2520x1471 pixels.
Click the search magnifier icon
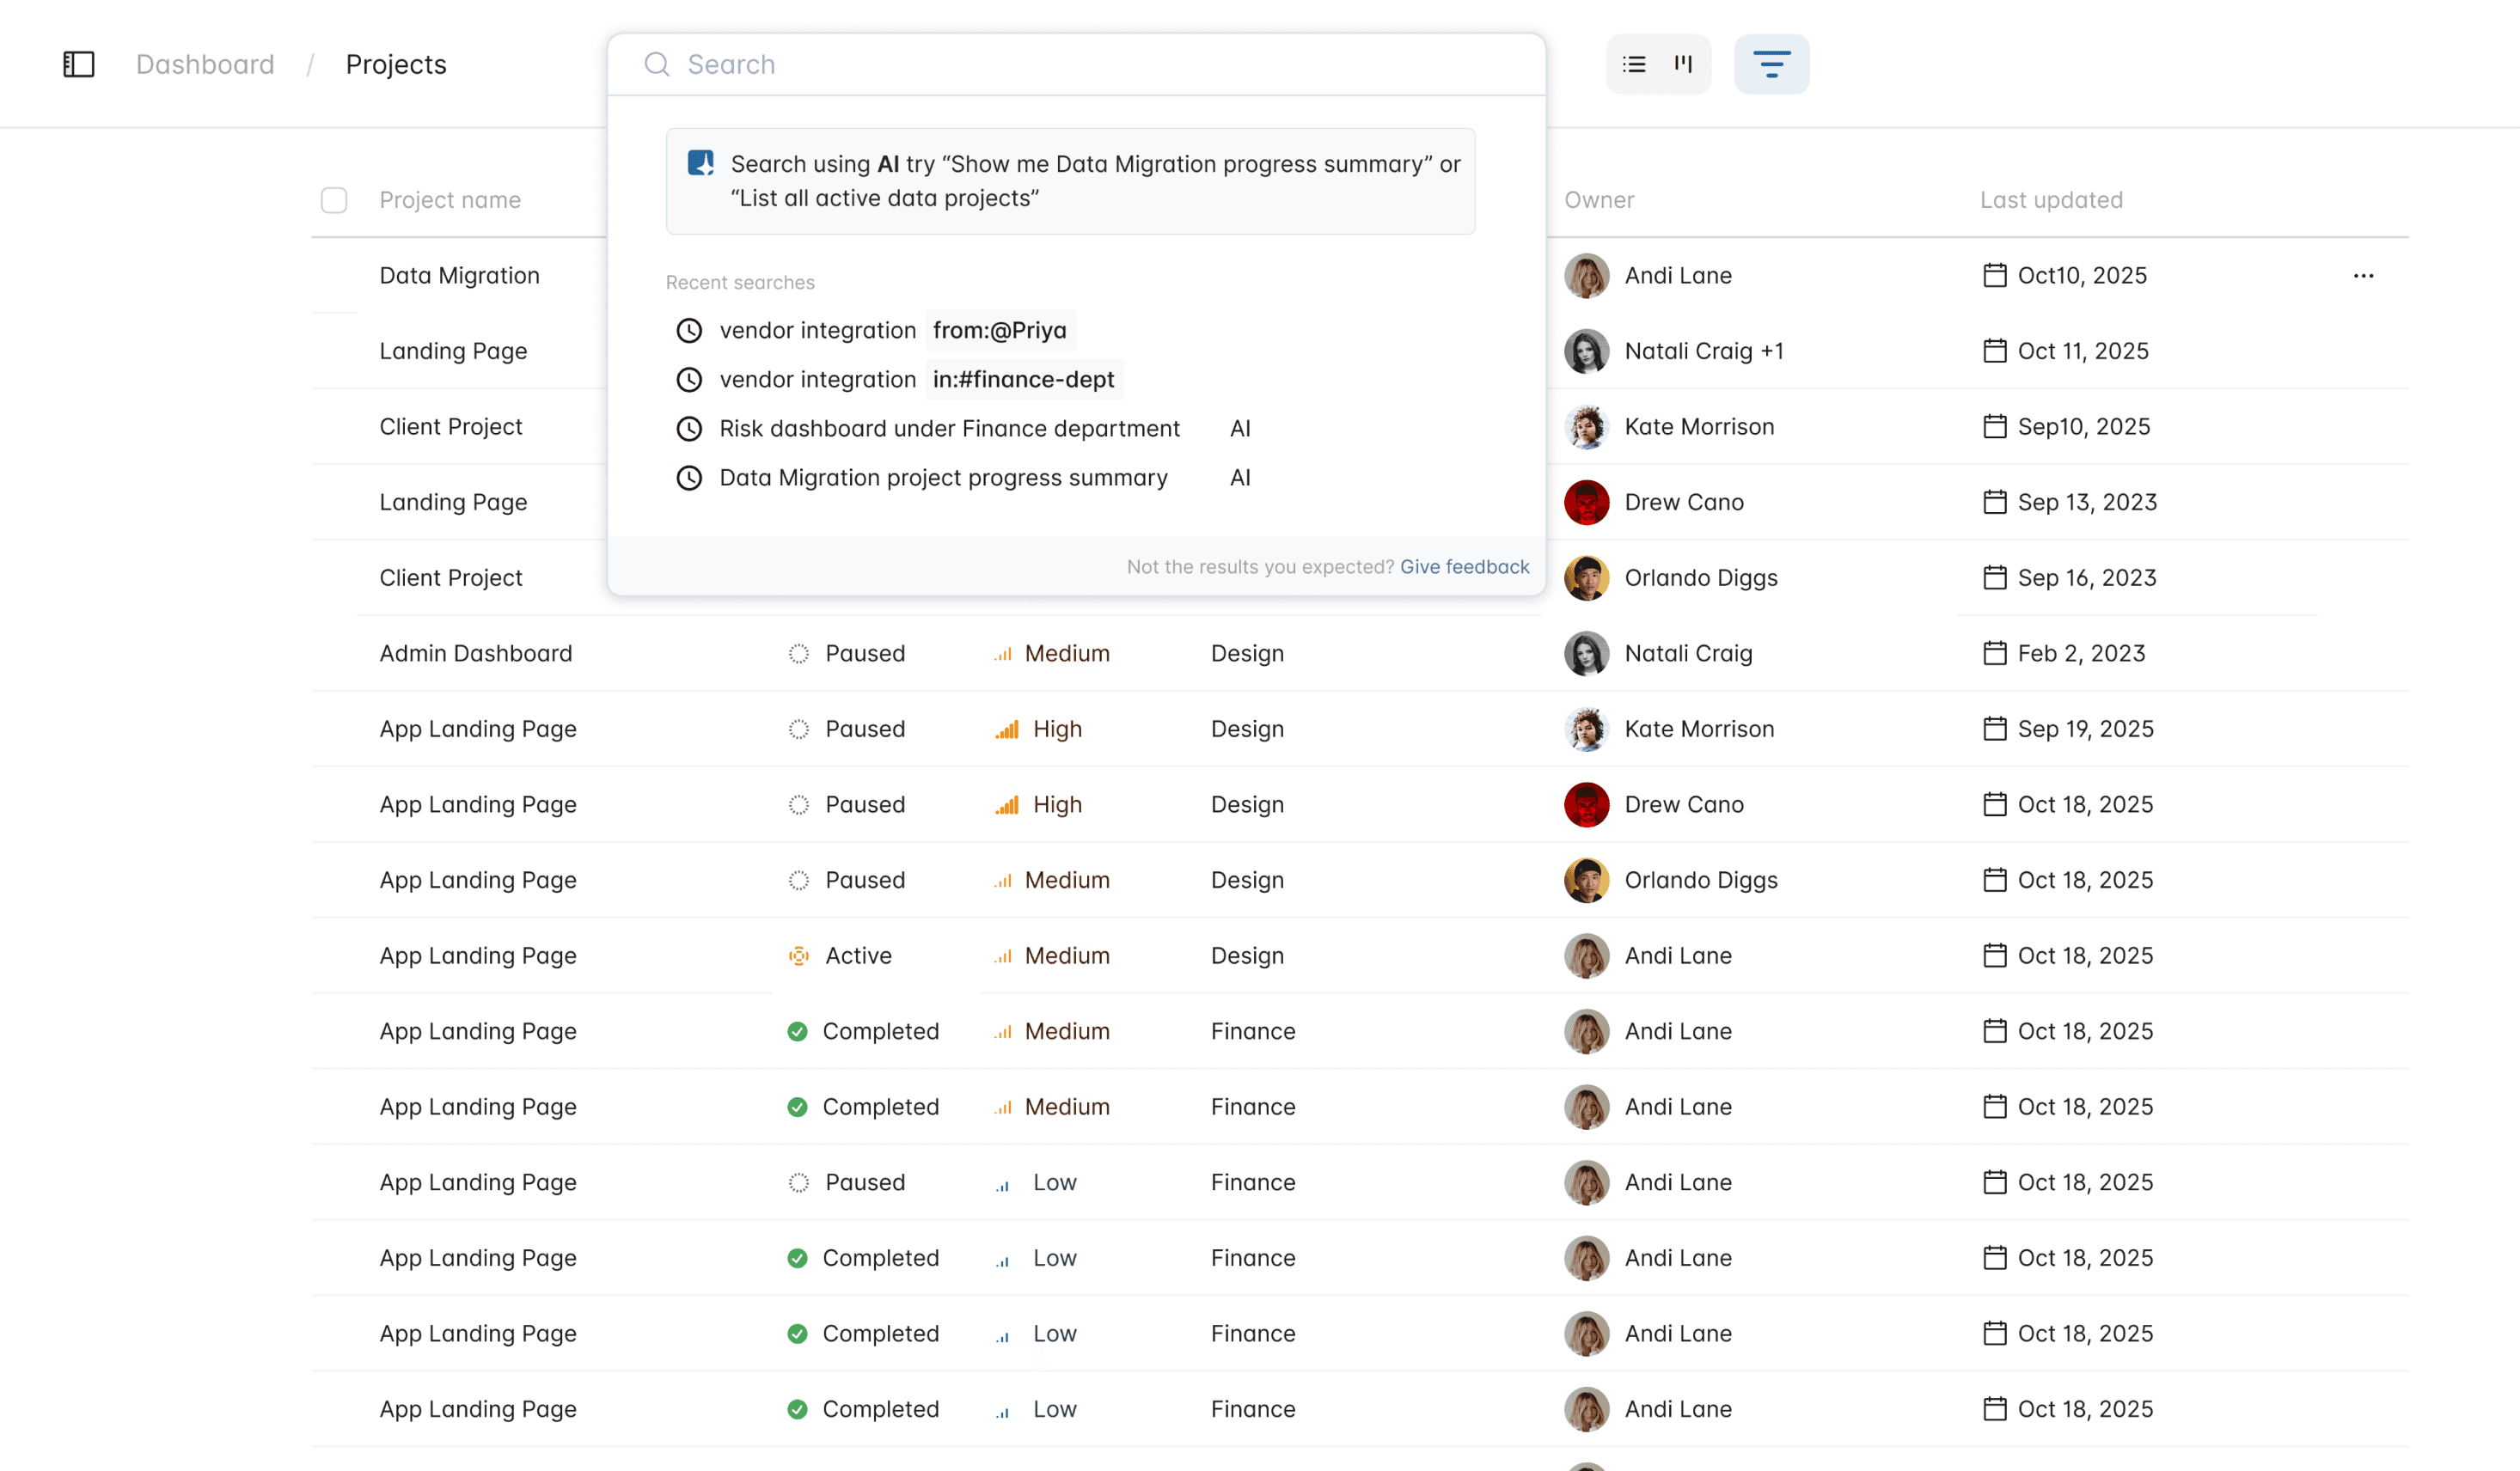click(657, 64)
